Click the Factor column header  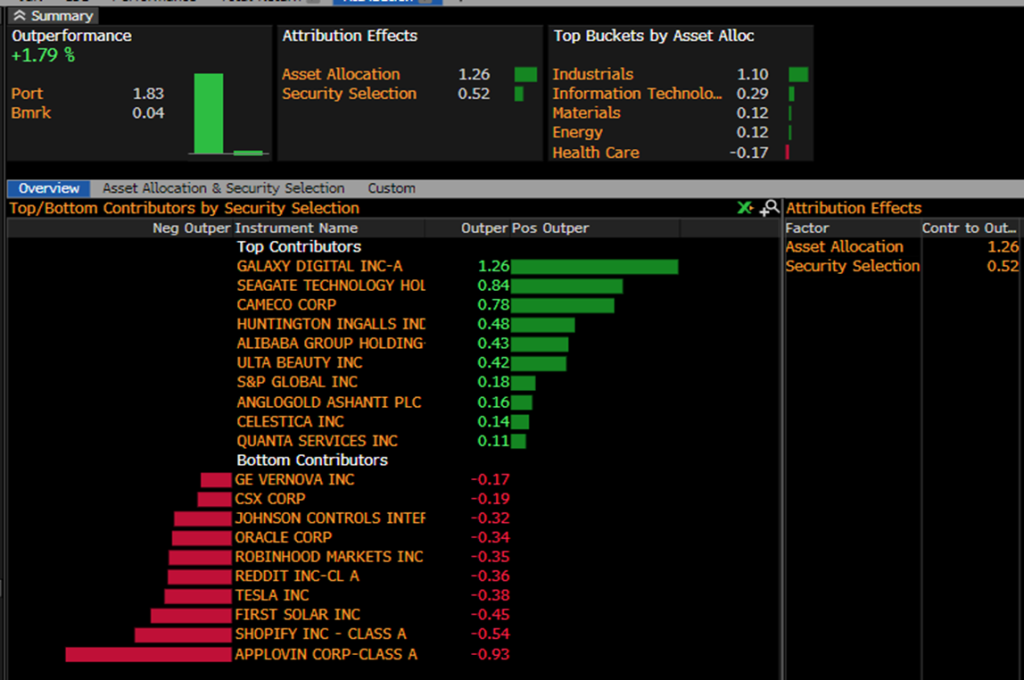coord(807,228)
